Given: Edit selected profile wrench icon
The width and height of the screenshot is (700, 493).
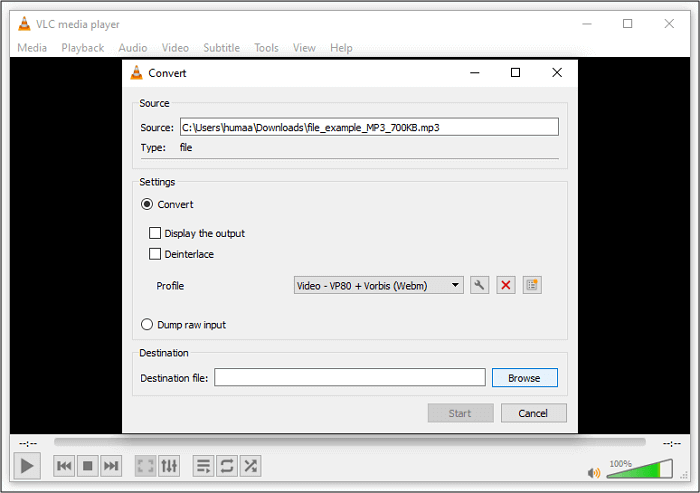Looking at the screenshot, I should tap(480, 286).
